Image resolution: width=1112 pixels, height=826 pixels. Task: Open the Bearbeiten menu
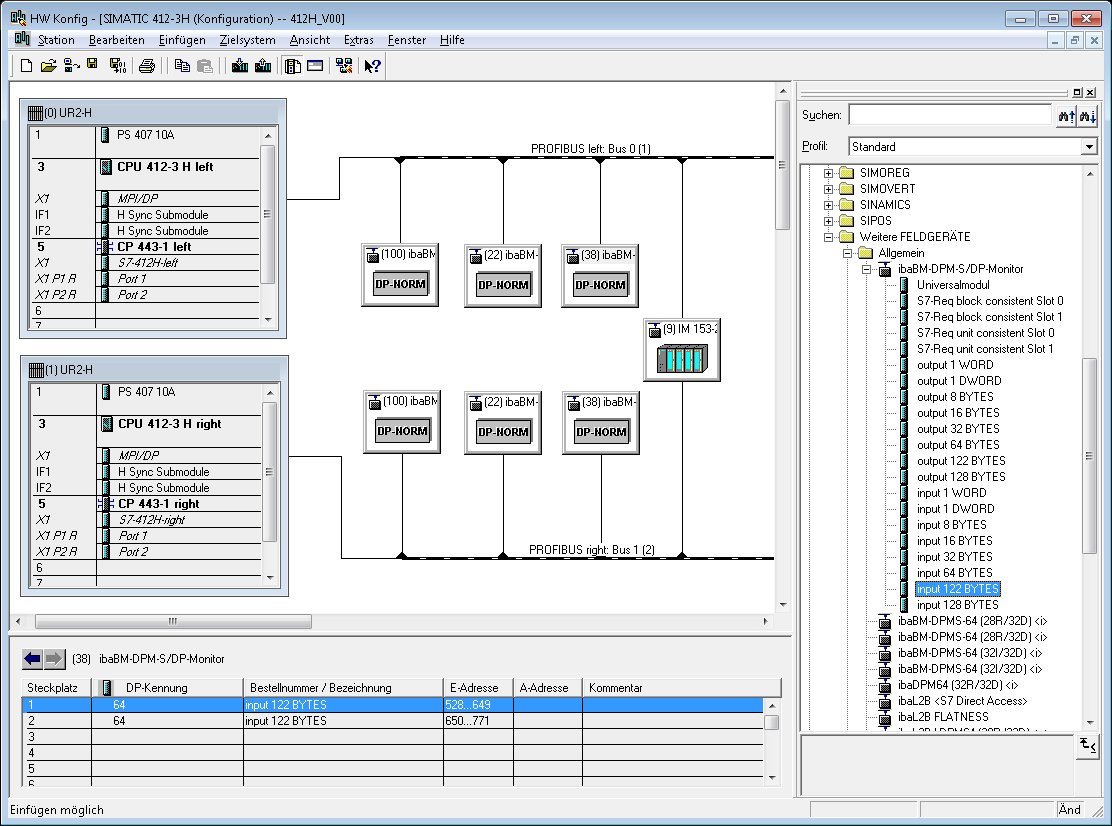click(x=116, y=40)
